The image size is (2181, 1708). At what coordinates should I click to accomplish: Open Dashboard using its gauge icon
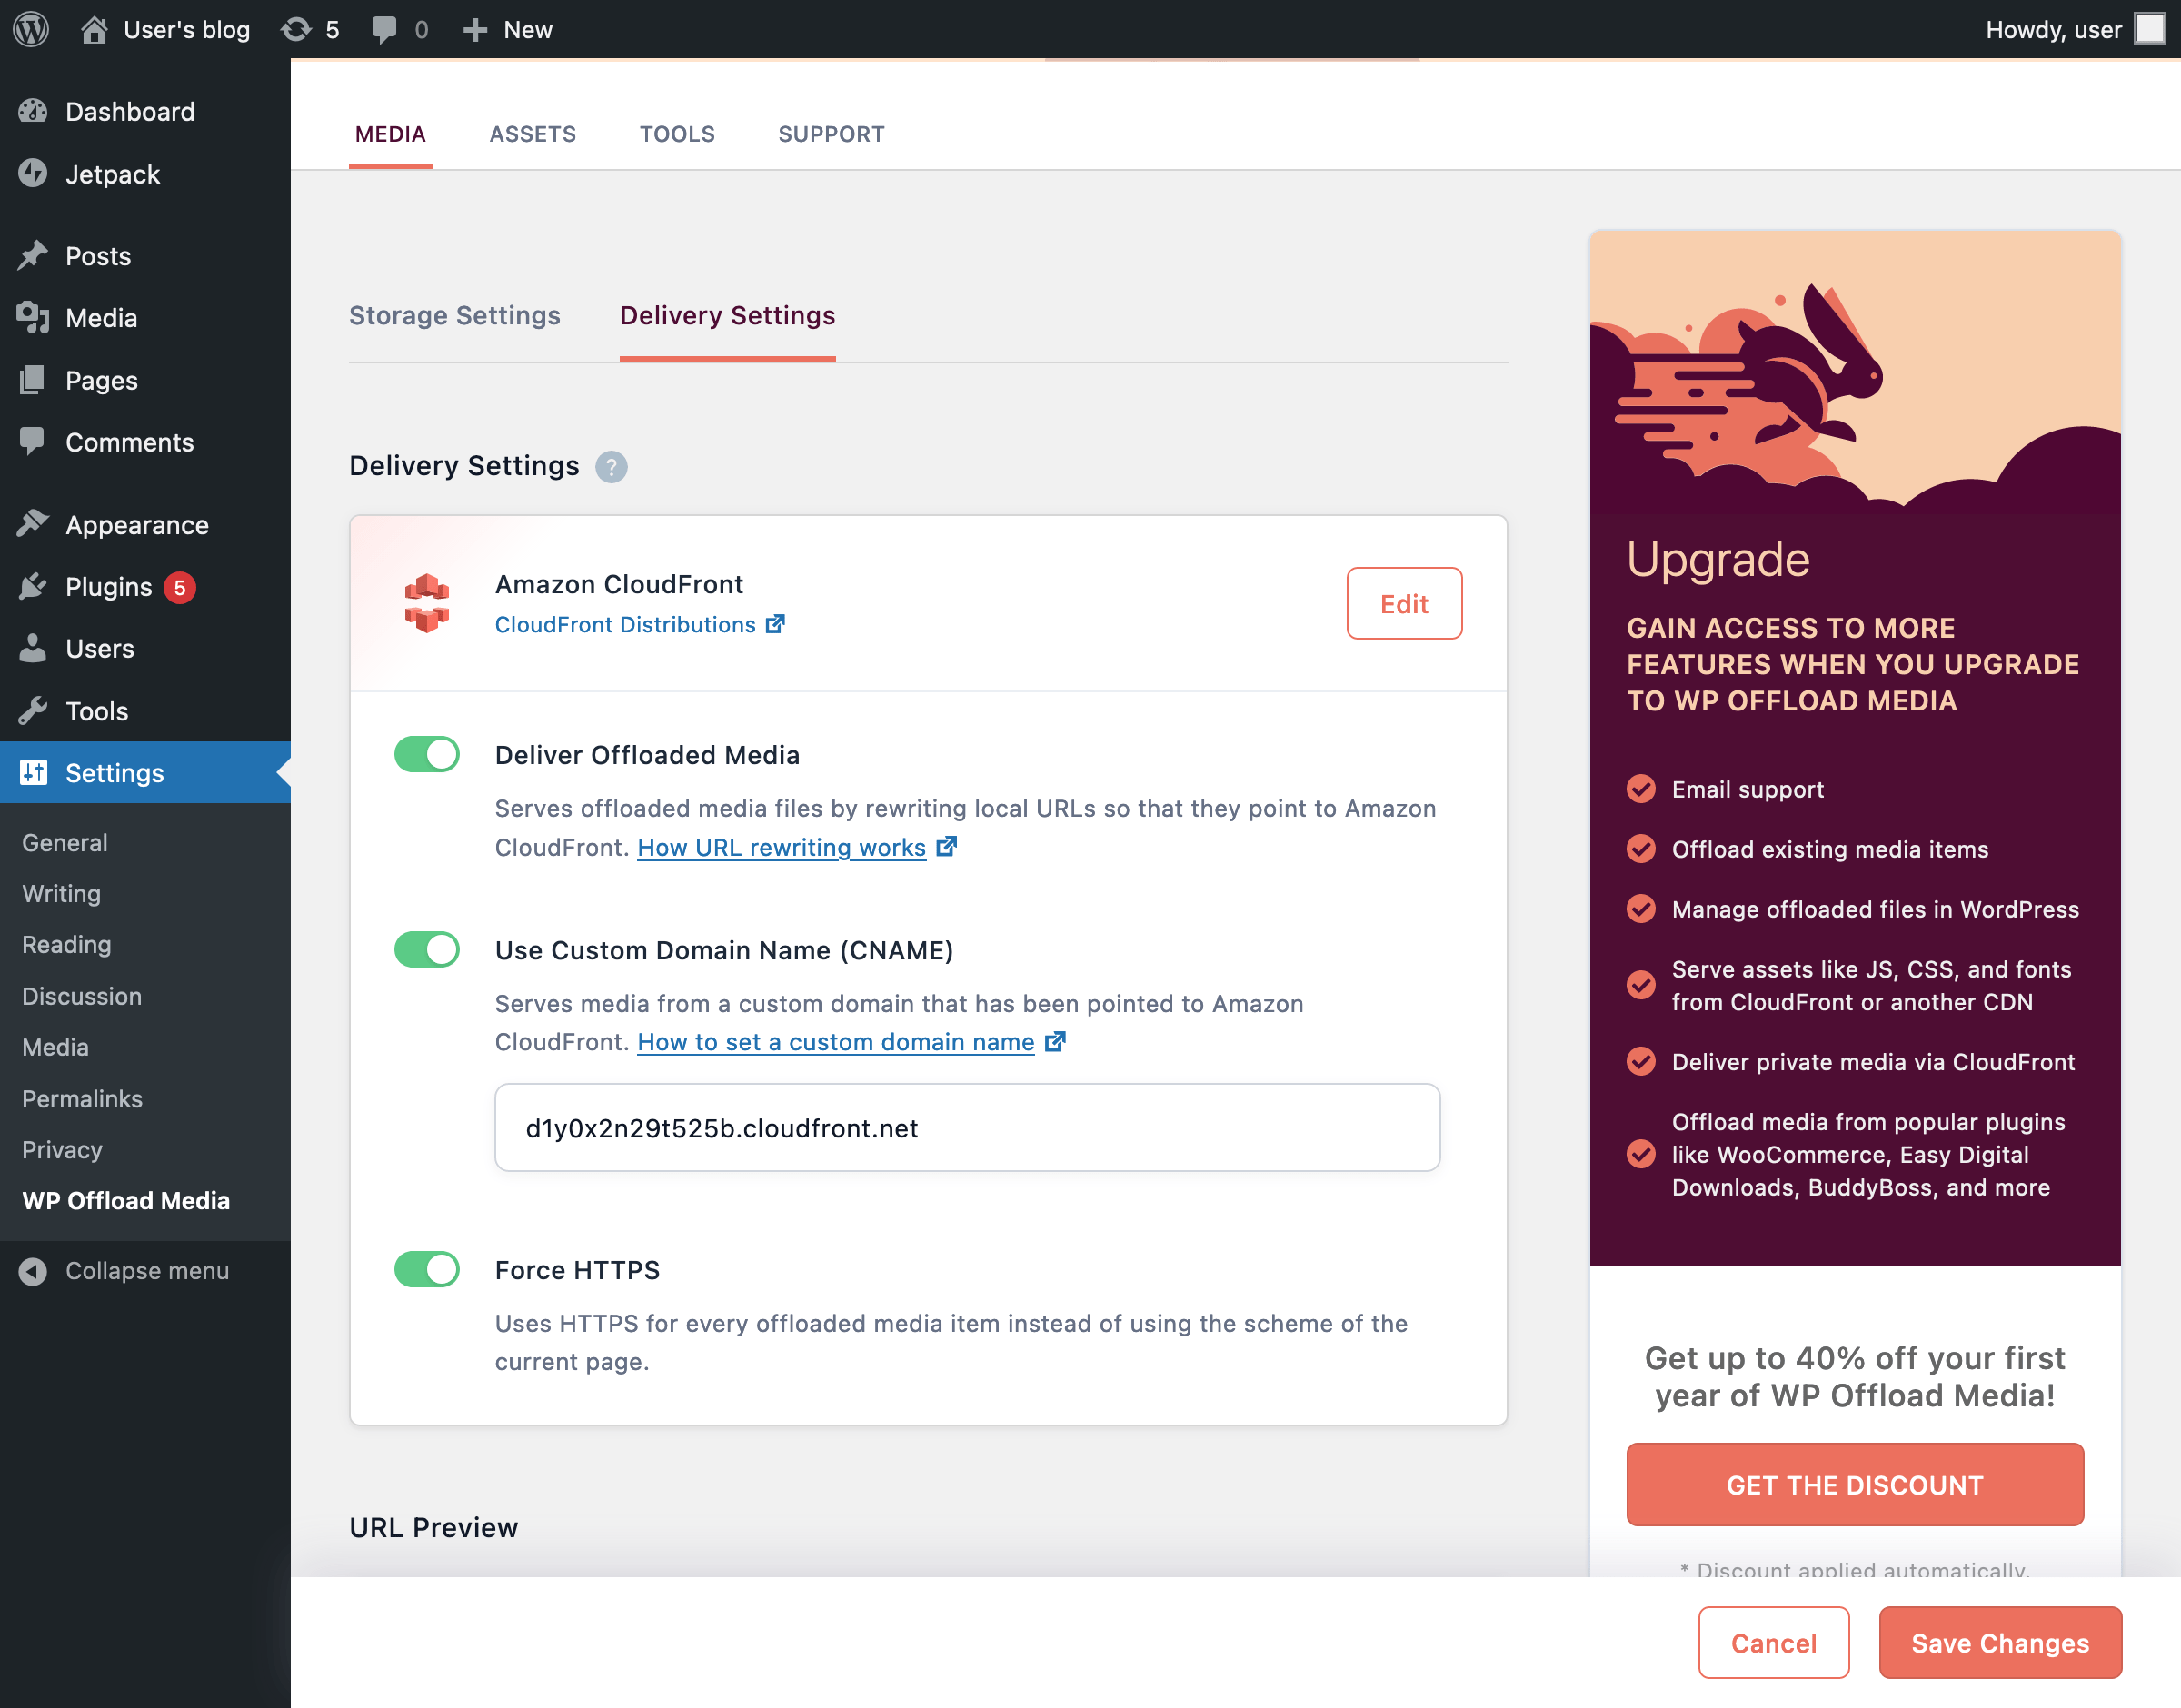click(34, 111)
